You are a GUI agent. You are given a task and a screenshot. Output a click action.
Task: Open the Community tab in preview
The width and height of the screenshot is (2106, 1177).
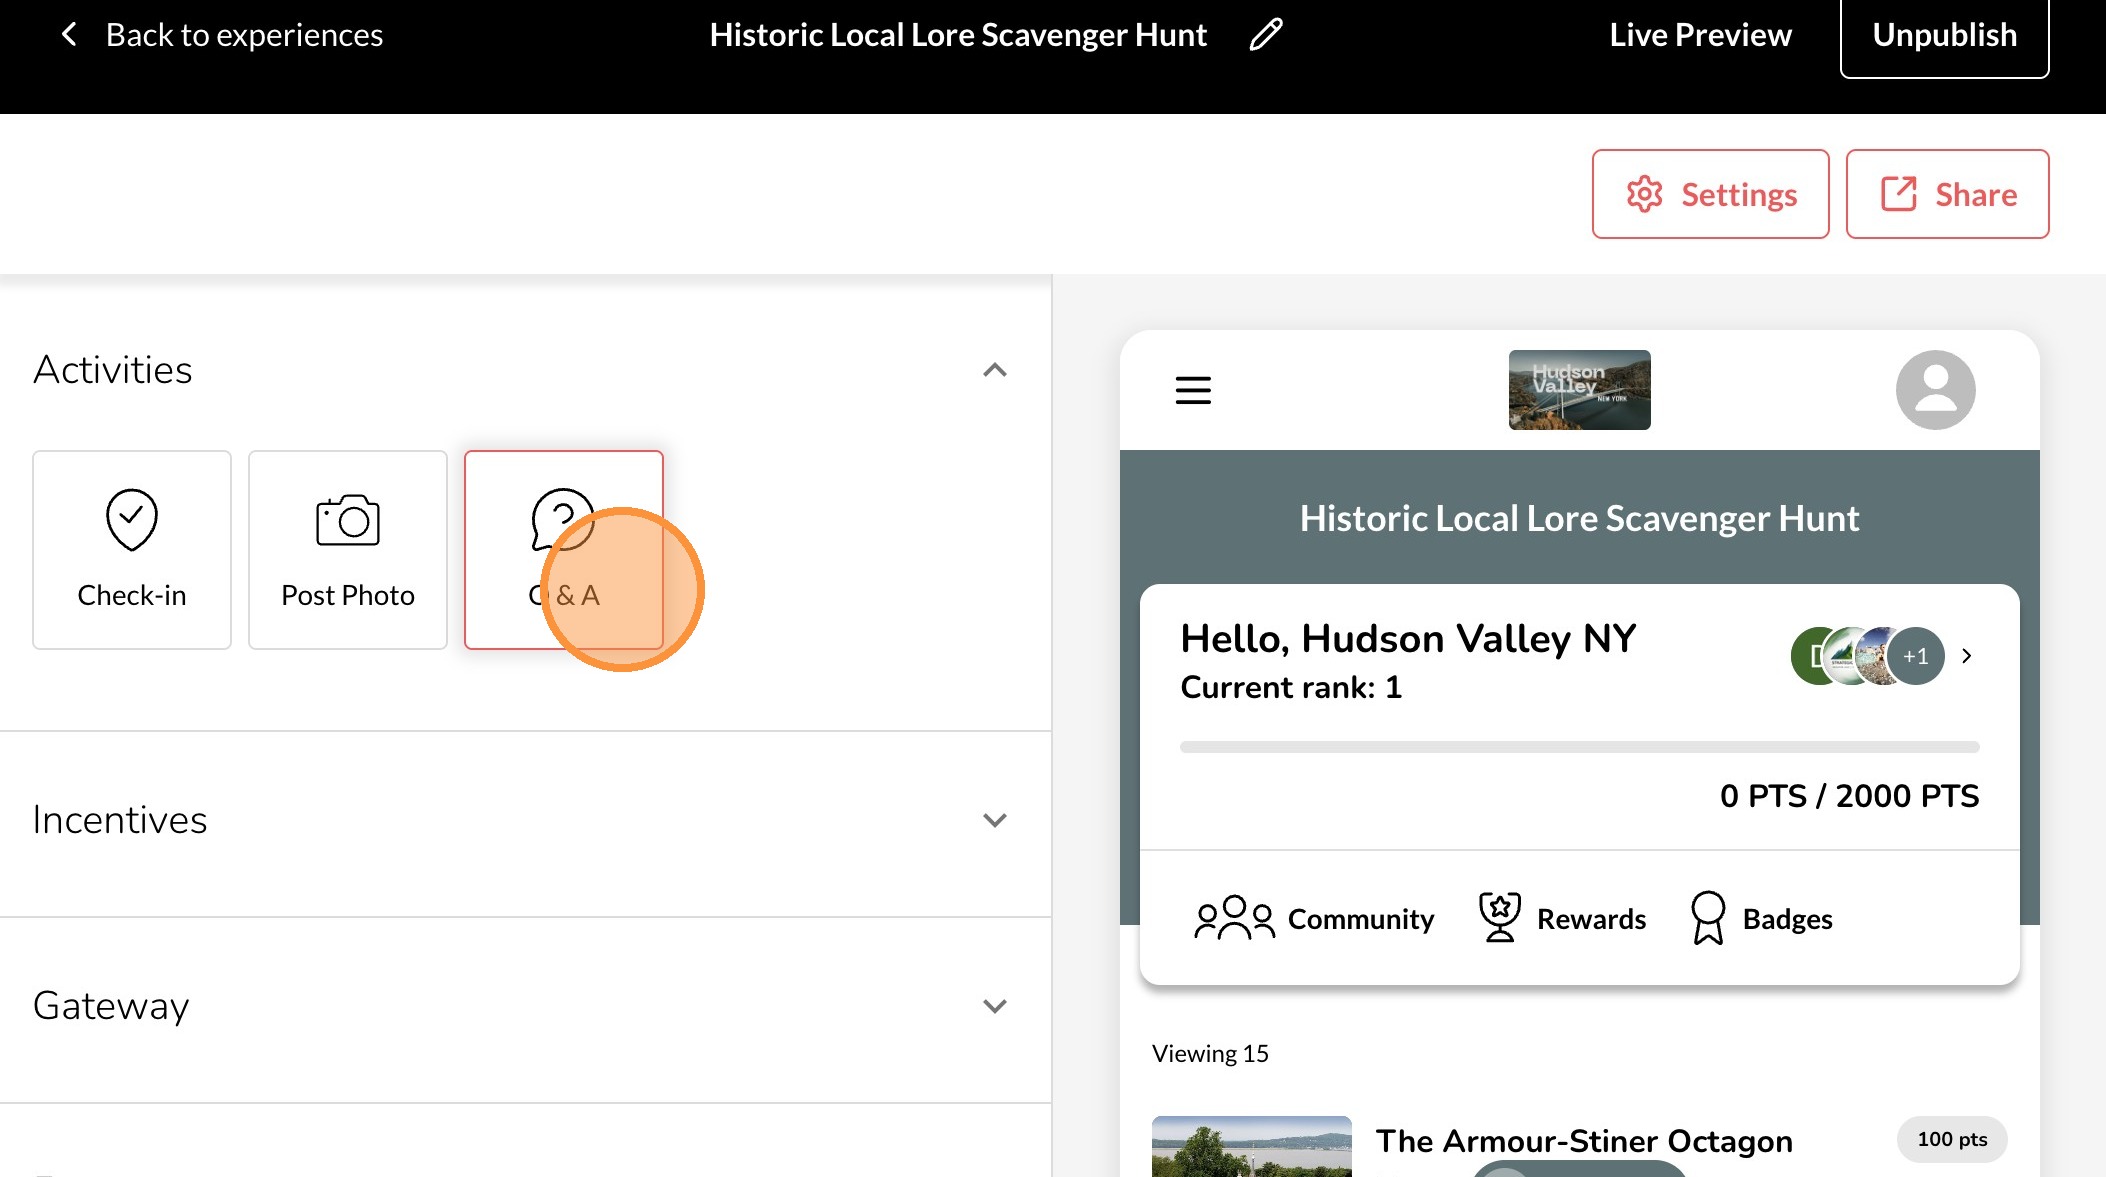coord(1315,918)
